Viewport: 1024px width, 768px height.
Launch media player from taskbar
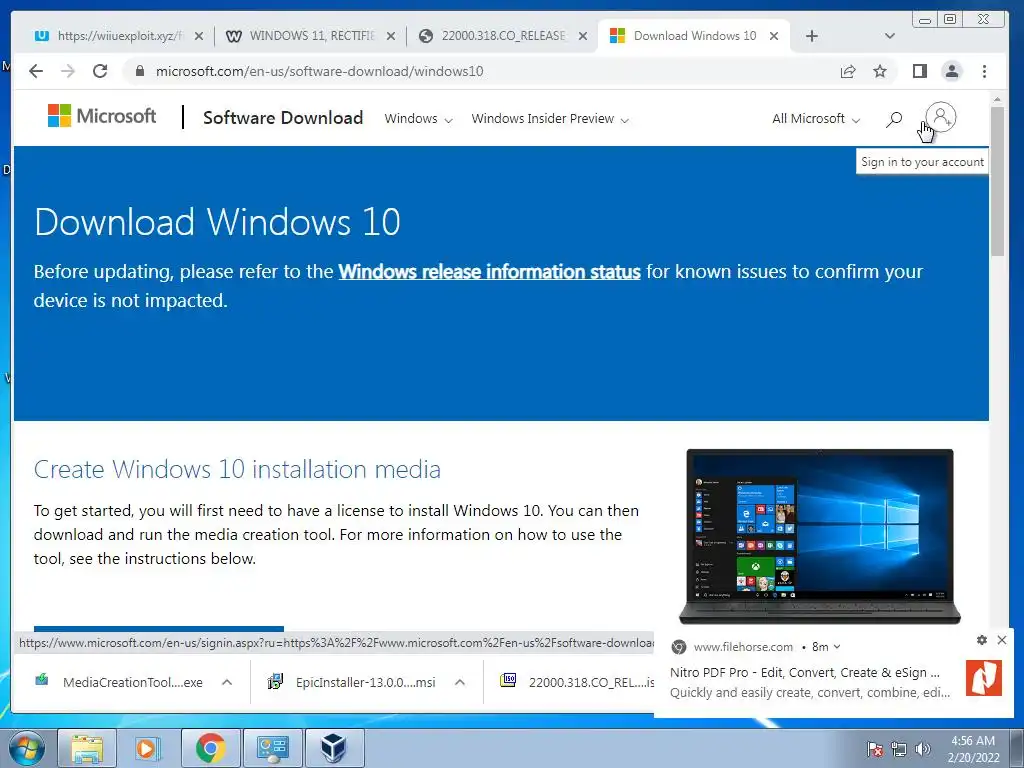coord(148,748)
